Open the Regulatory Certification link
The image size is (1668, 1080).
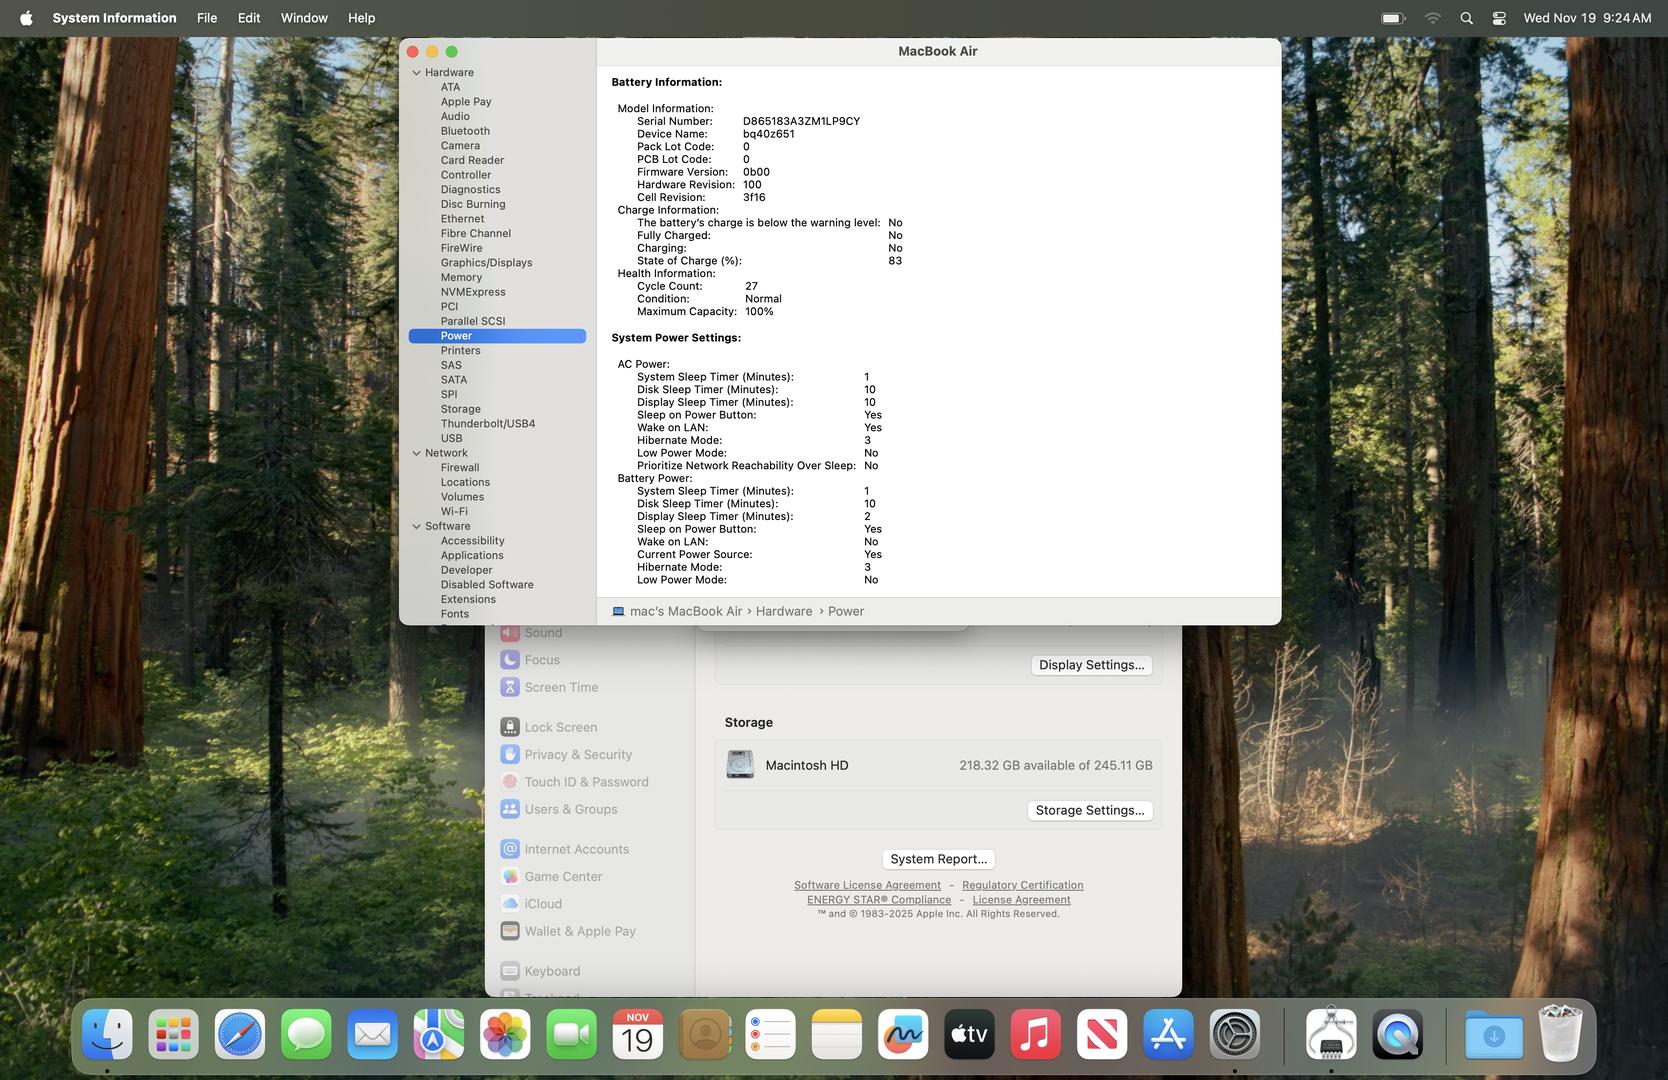(1022, 885)
